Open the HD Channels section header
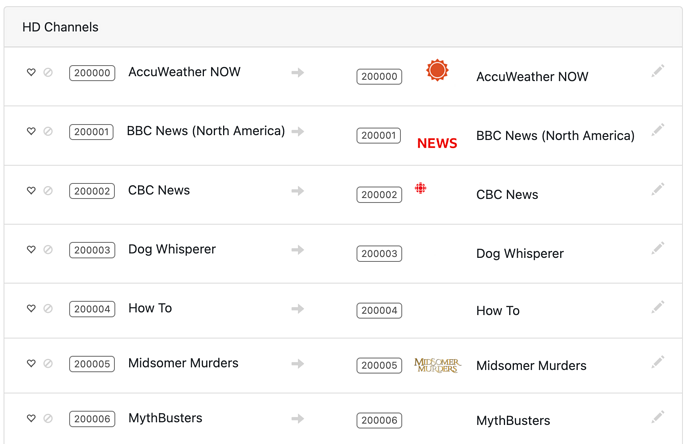The image size is (690, 444). click(60, 27)
